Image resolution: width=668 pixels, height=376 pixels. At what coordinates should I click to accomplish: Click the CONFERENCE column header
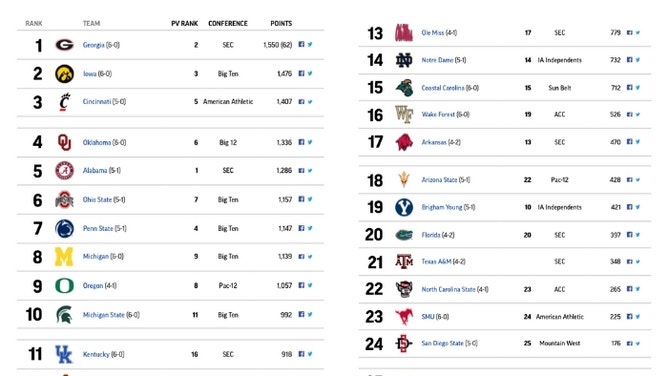(228, 23)
